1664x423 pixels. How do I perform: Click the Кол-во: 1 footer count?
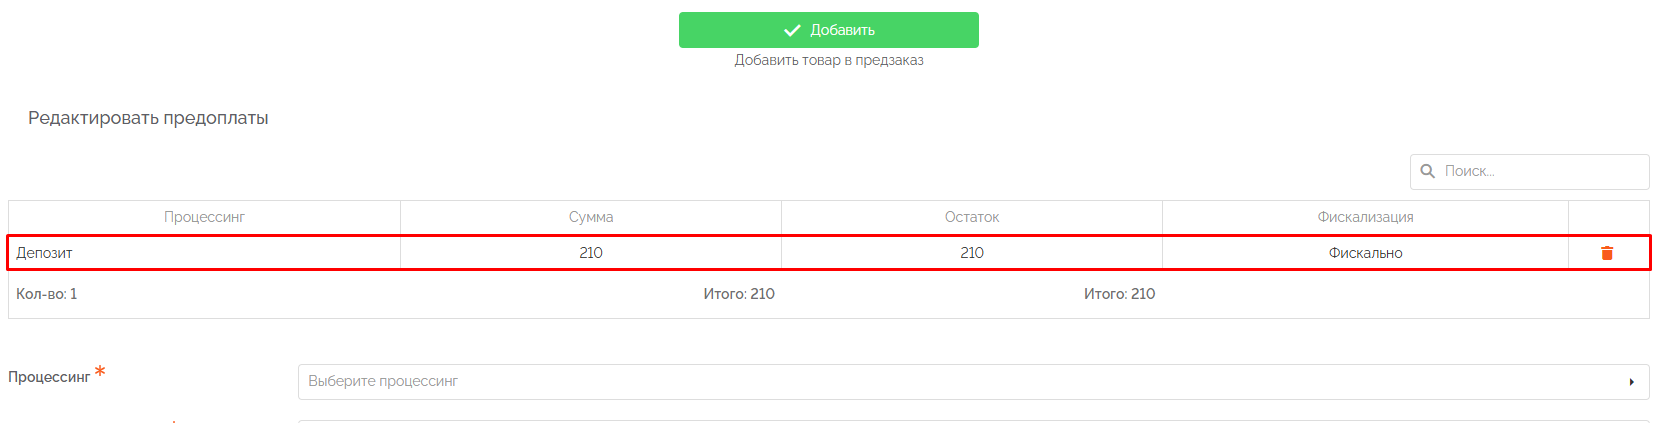point(47,294)
